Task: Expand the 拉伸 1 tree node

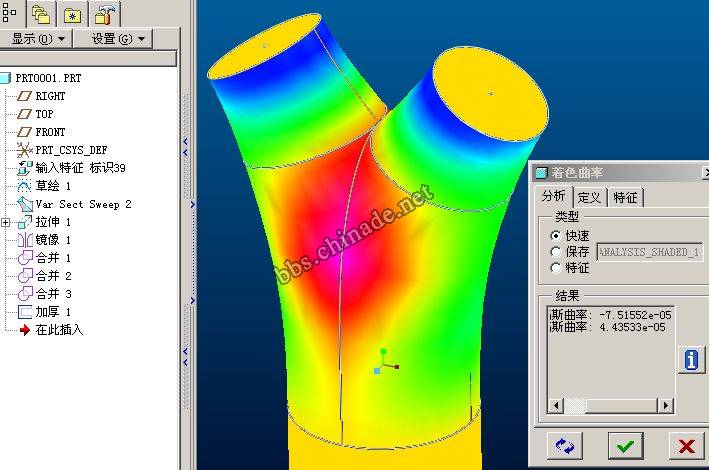Action: [x=6, y=222]
